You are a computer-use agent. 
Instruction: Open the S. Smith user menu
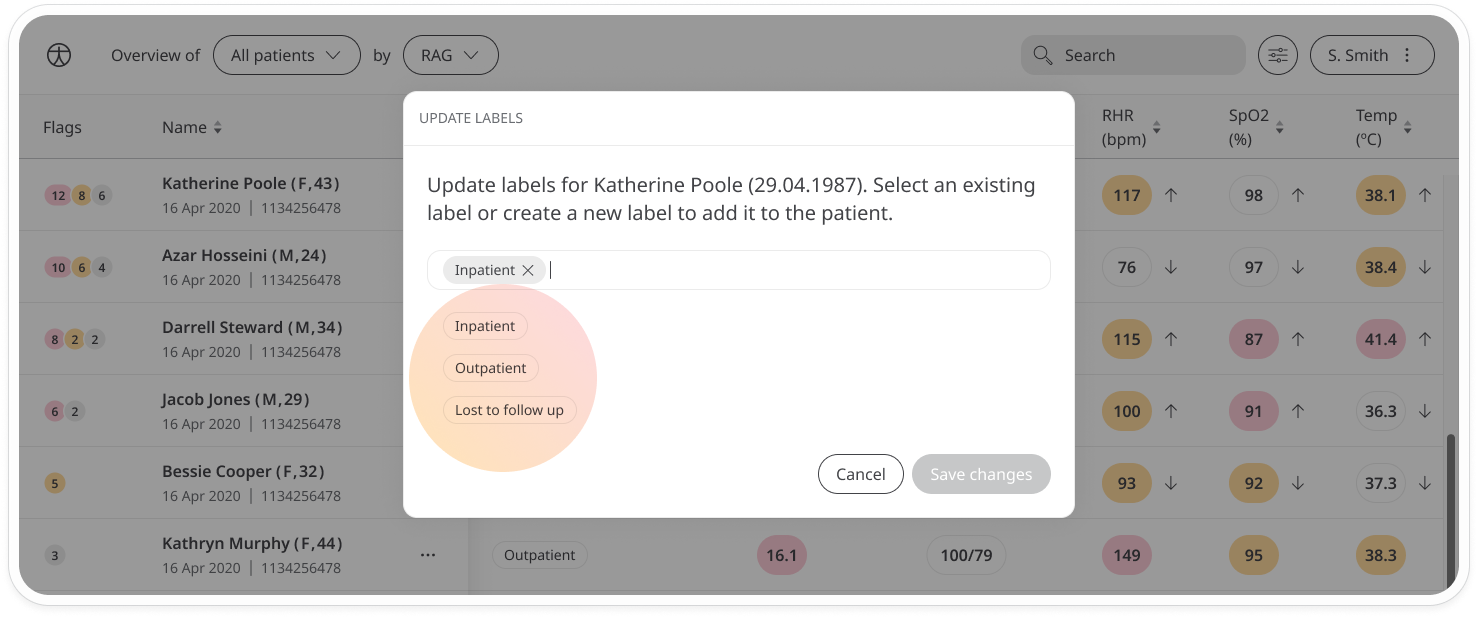[1372, 56]
